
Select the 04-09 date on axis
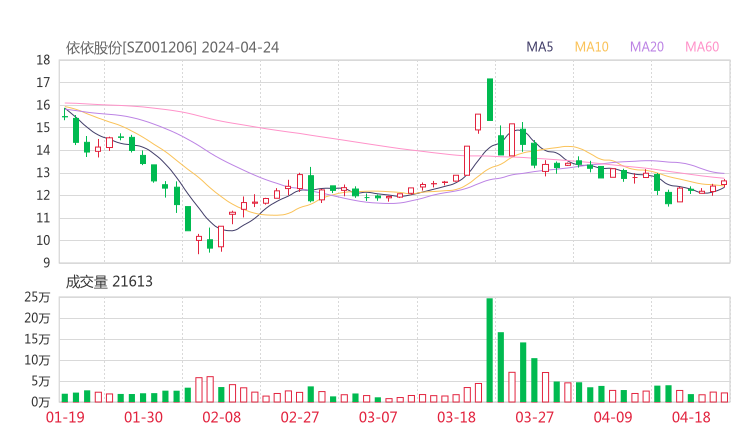[613, 418]
